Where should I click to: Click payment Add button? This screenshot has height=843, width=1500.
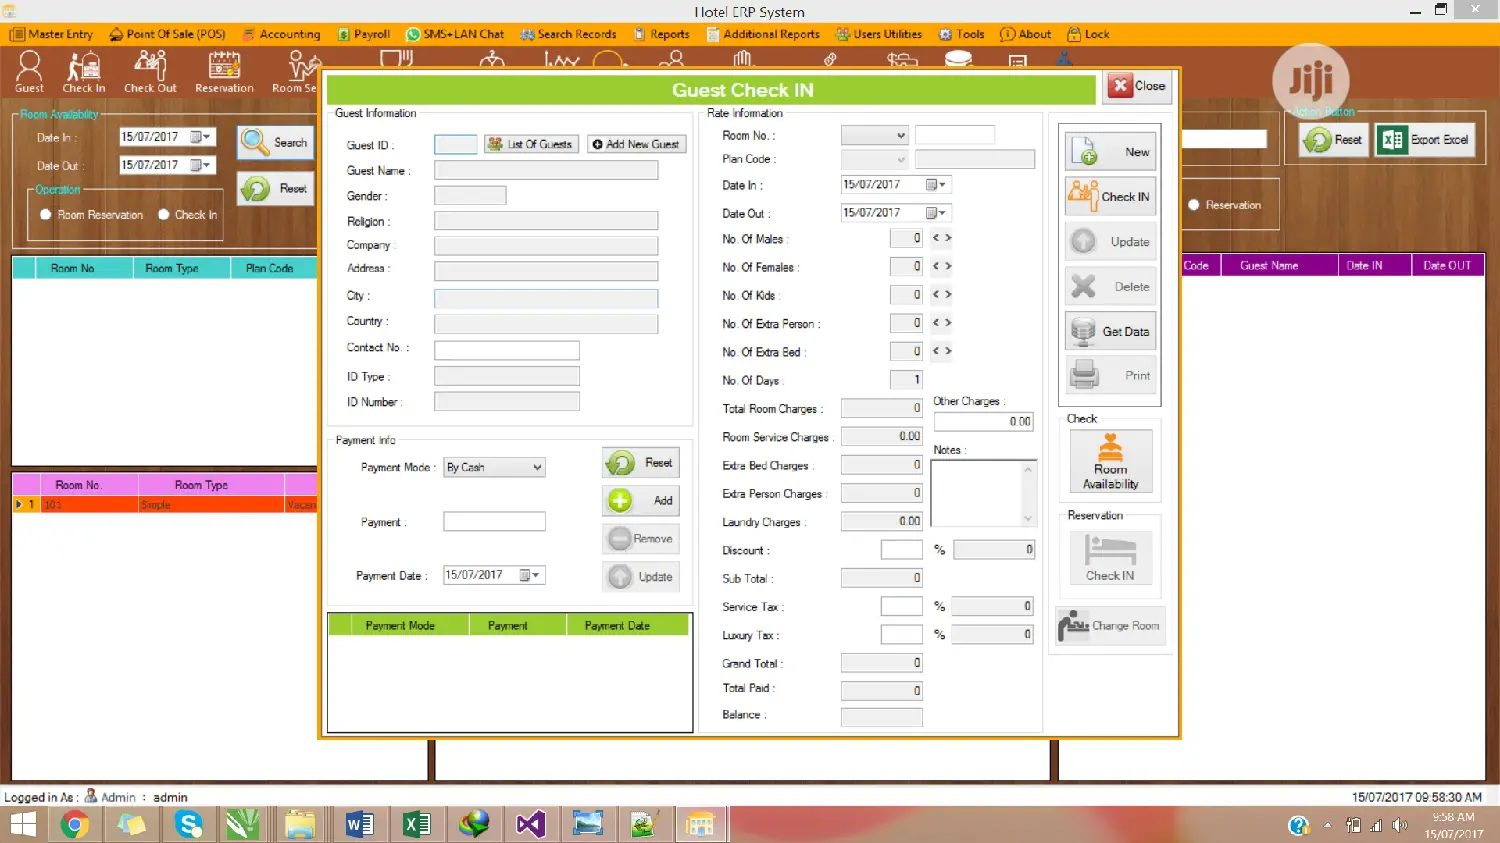pos(641,501)
